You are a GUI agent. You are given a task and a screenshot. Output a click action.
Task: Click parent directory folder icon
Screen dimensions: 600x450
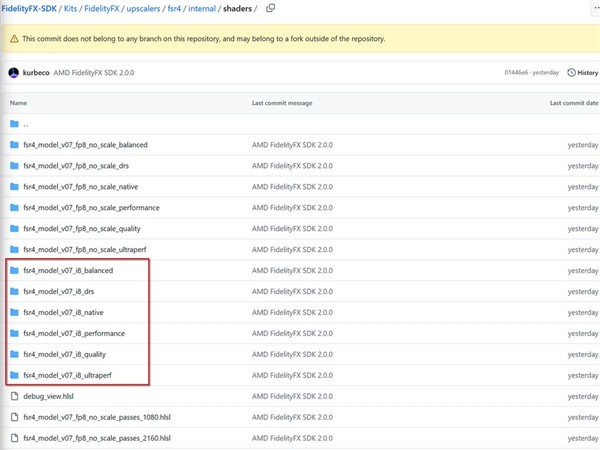pos(14,124)
